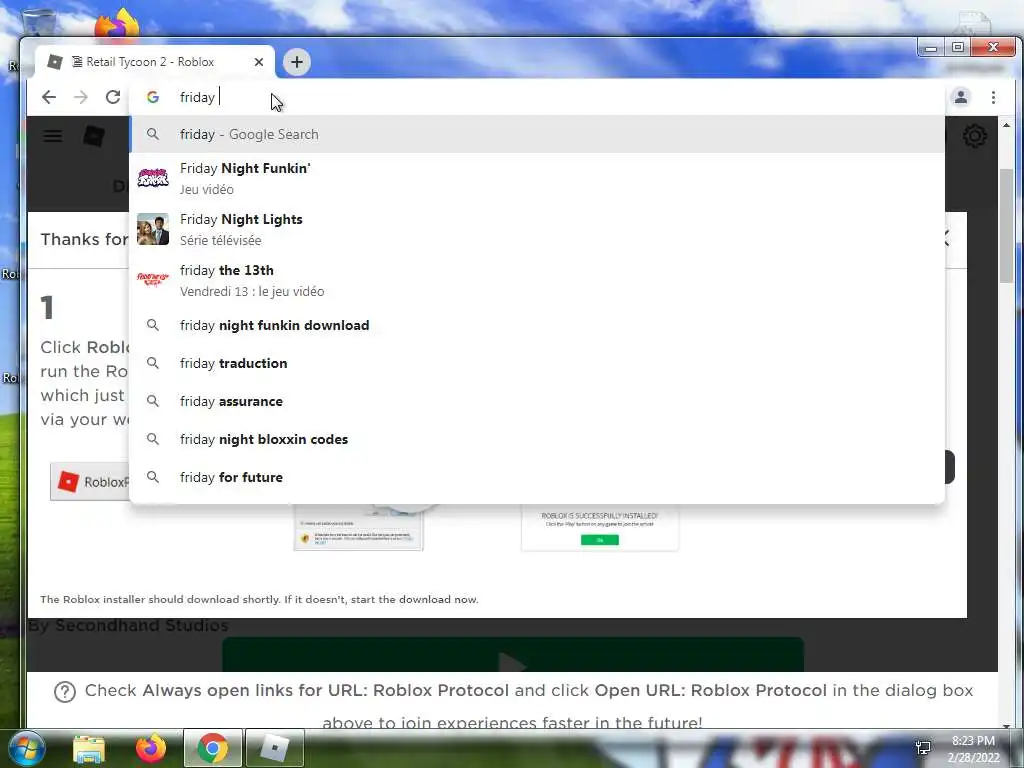1024x768 pixels.
Task: Click the page scrollbar thumb
Action: pyautogui.click(x=1006, y=225)
